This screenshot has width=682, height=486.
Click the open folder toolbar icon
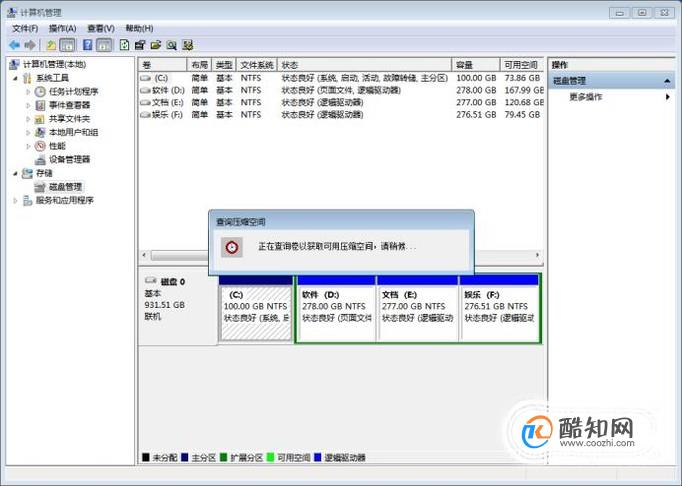click(x=155, y=45)
